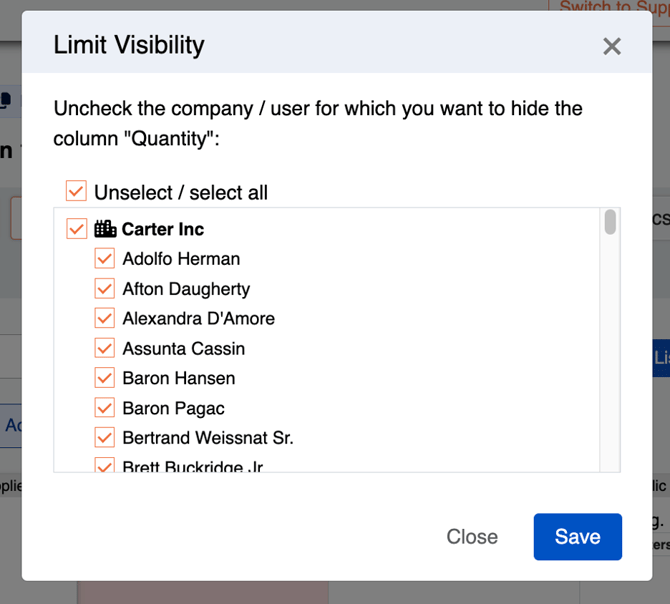This screenshot has height=604, width=670.
Task: Uncheck Baron Hansen's checkbox
Action: click(x=105, y=378)
